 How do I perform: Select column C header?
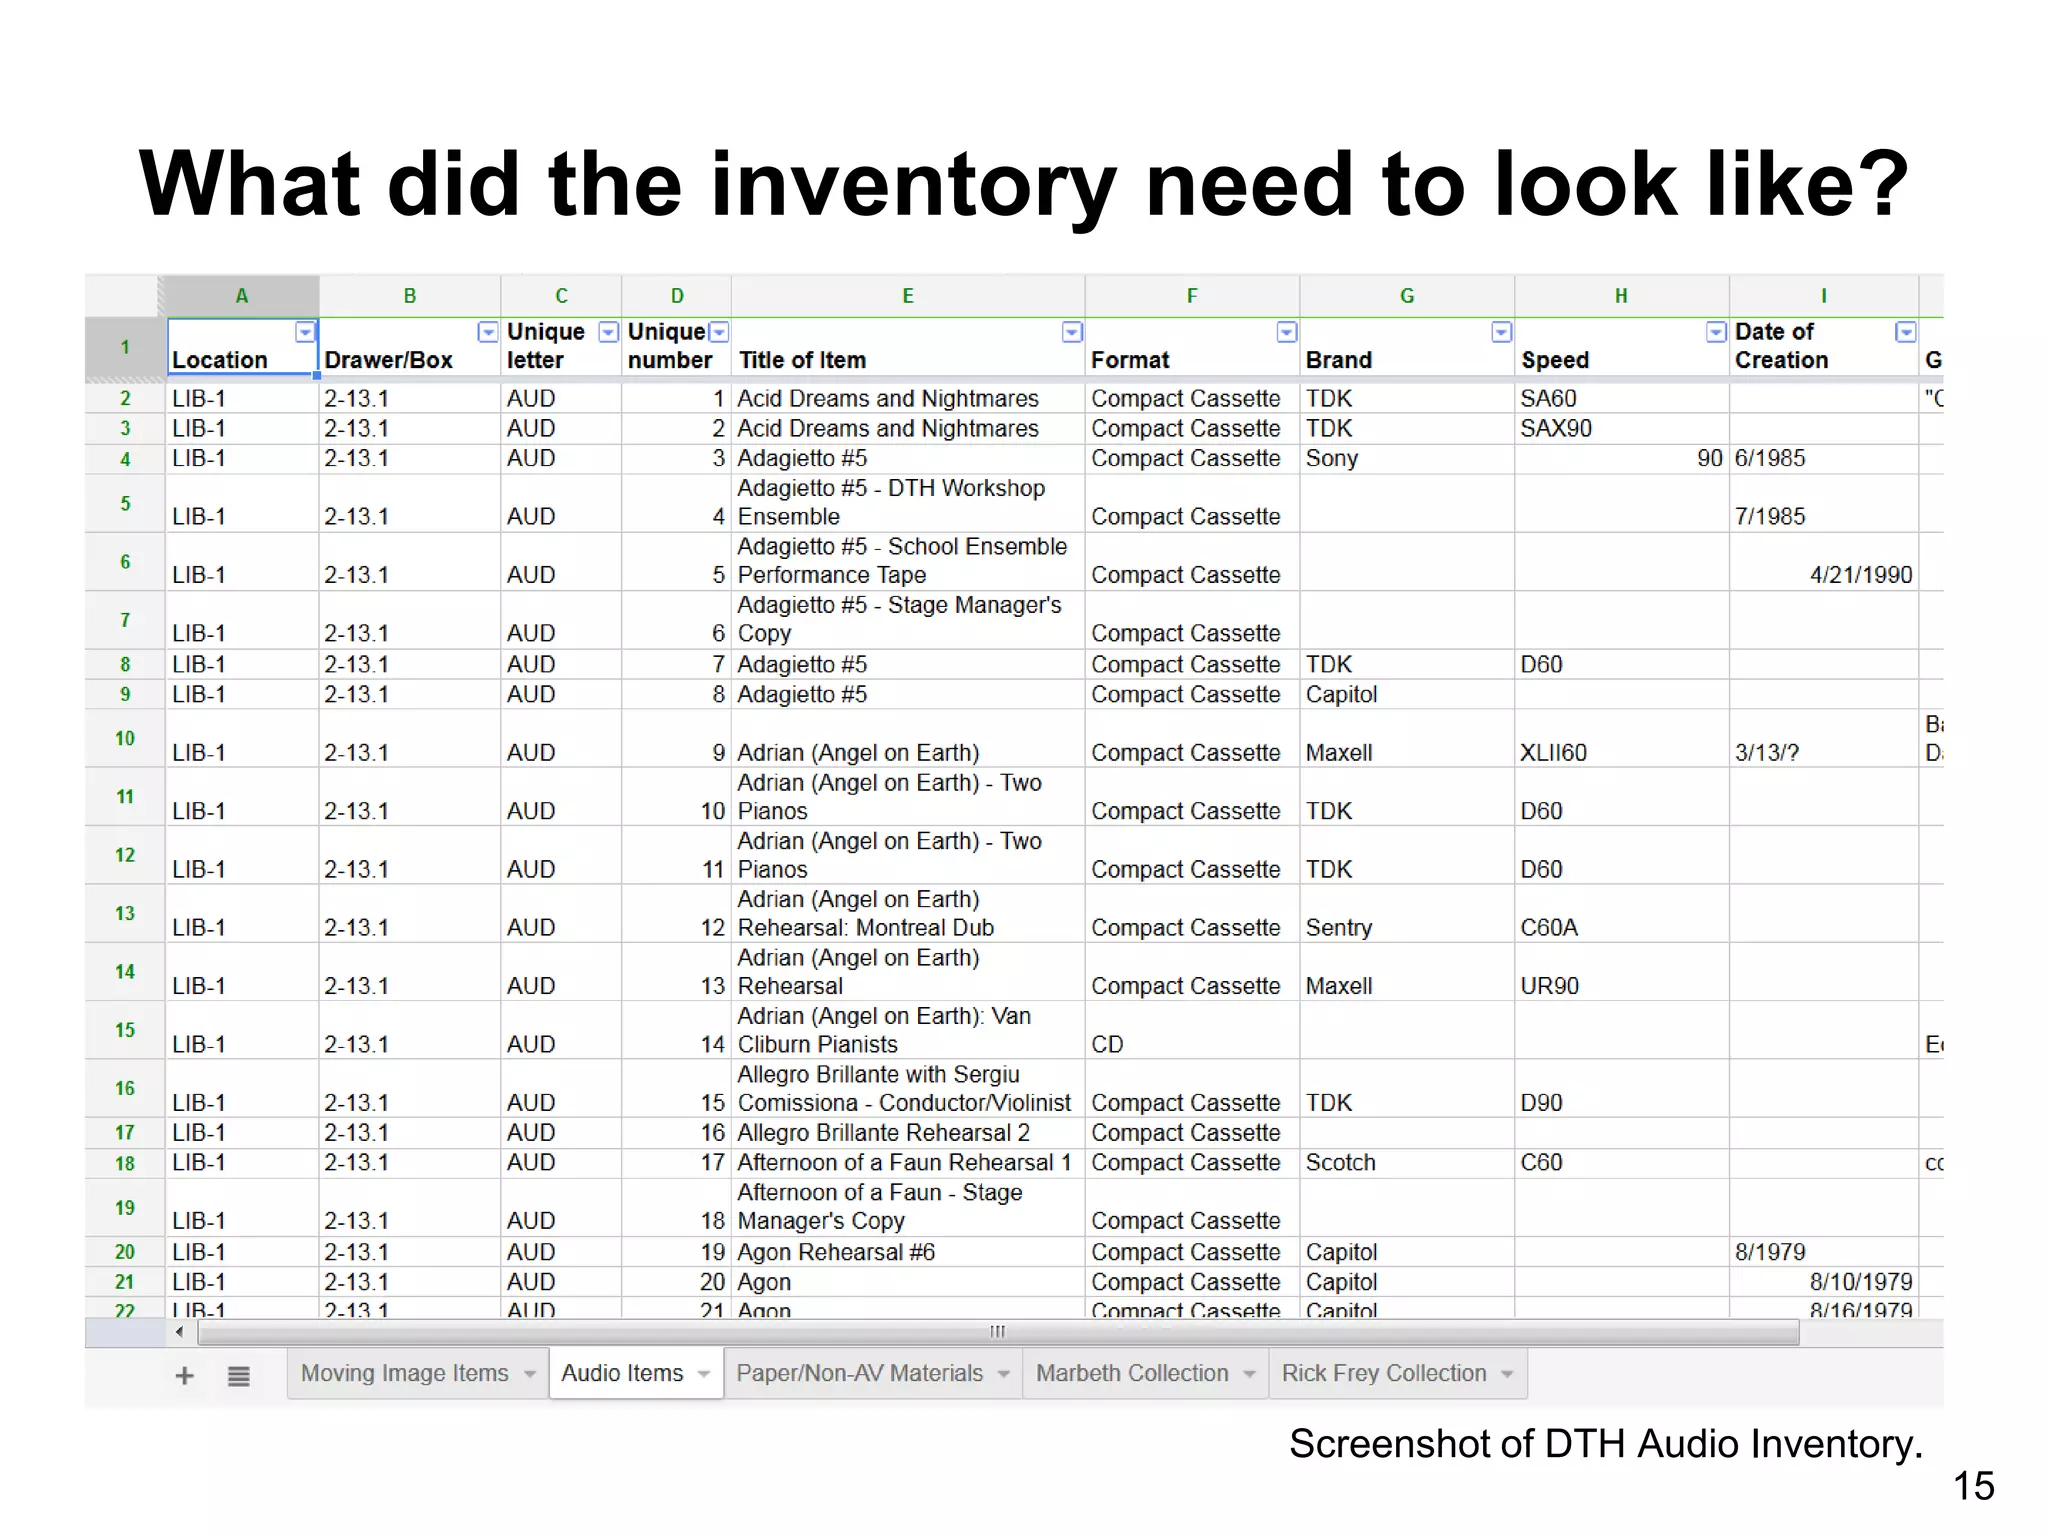(x=561, y=296)
